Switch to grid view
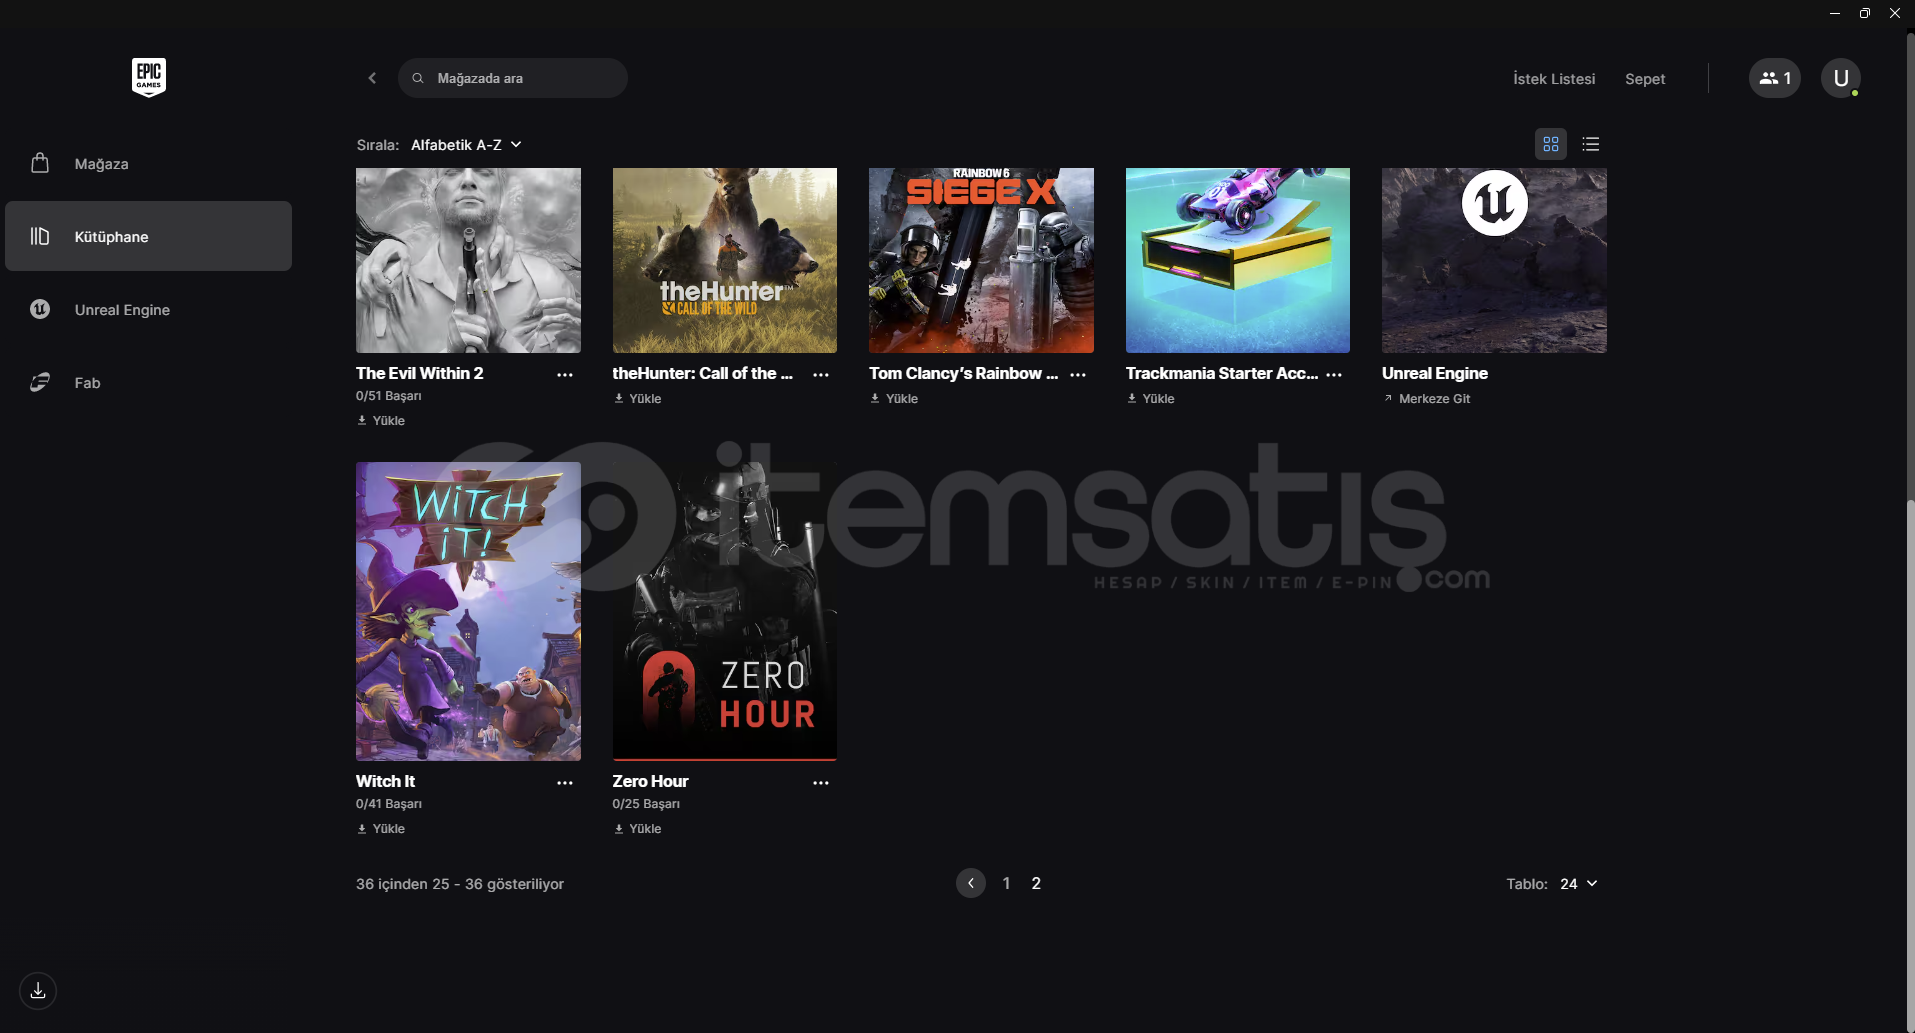Image resolution: width=1915 pixels, height=1033 pixels. pos(1551,144)
